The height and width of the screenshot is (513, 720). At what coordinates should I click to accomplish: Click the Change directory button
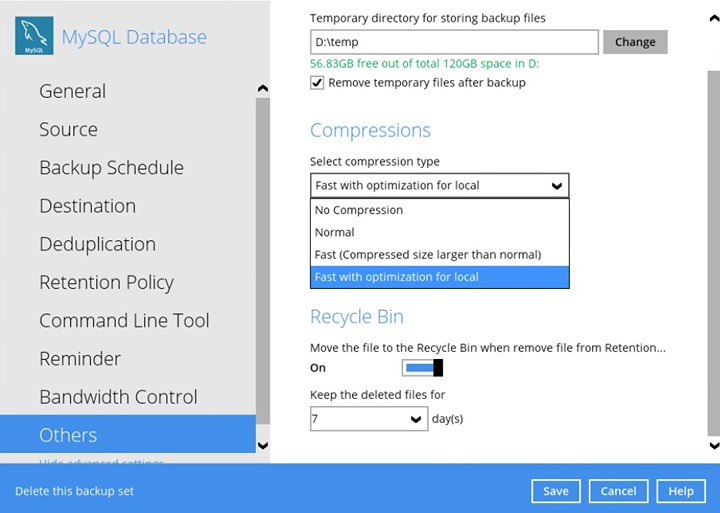[635, 42]
